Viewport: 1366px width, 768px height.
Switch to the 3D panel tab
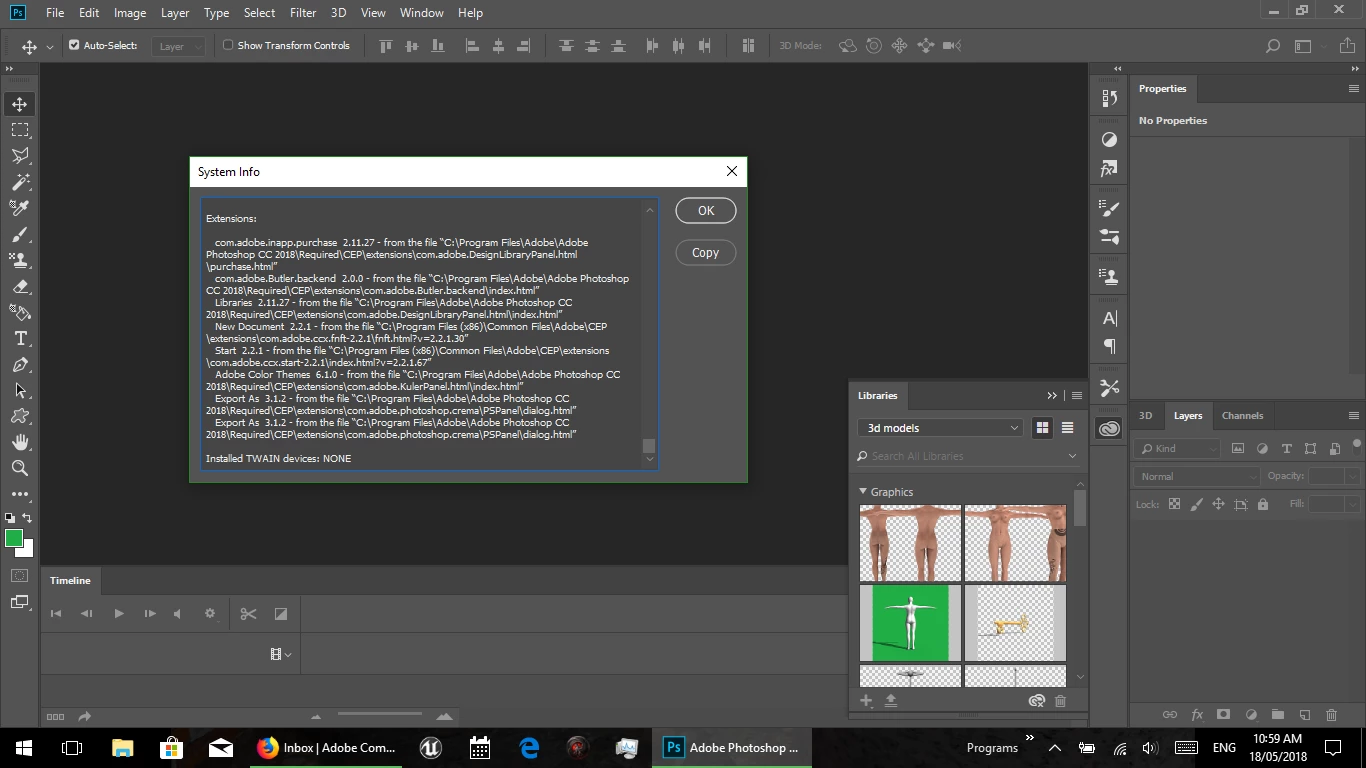click(1146, 416)
